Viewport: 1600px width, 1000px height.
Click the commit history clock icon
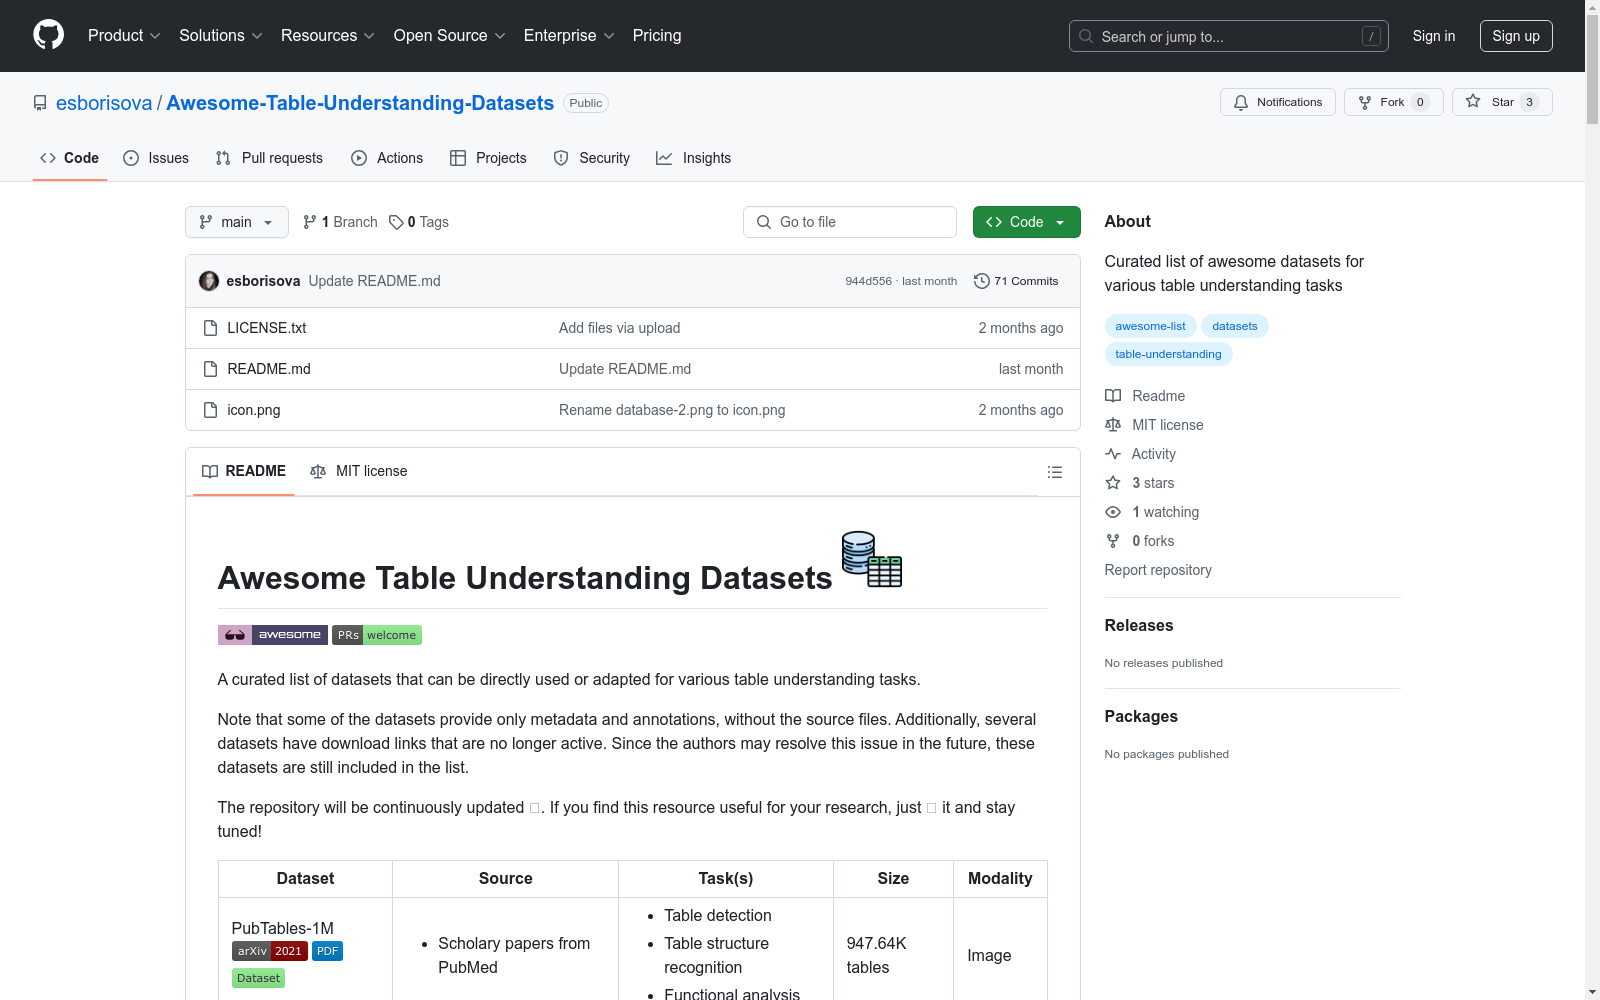pos(981,281)
